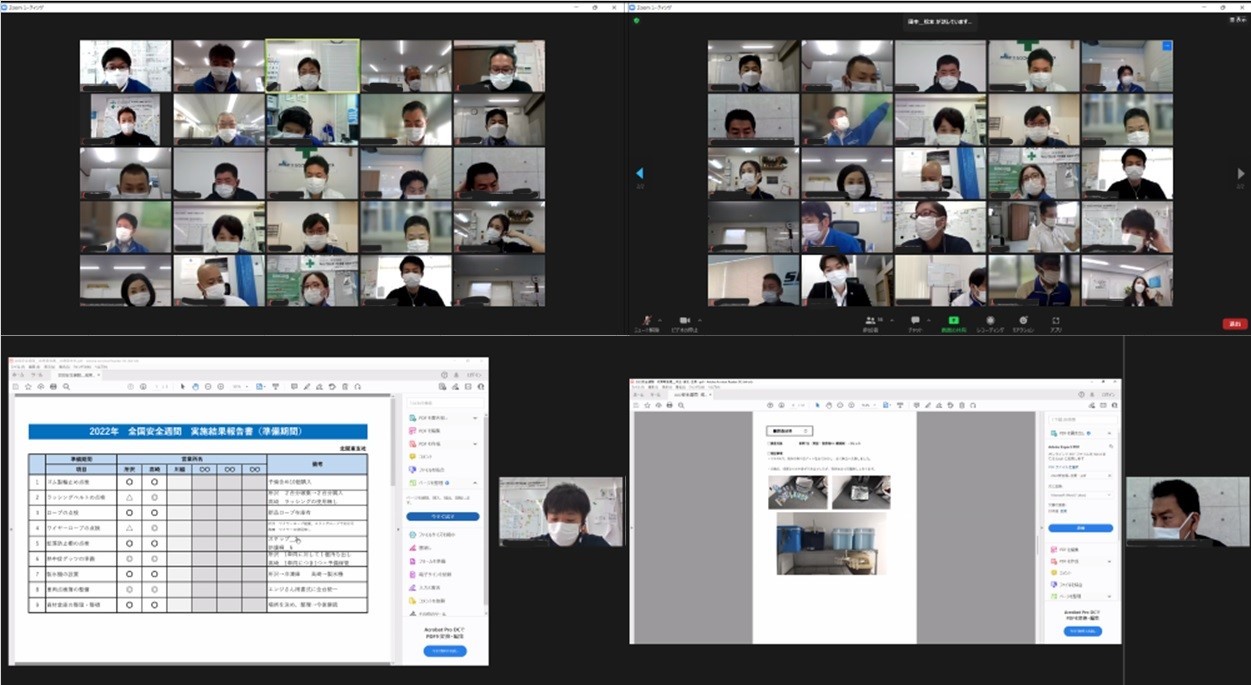Open Microsoft Word format dropdown in right Acrobat
1251x685 pixels.
(x=1080, y=495)
